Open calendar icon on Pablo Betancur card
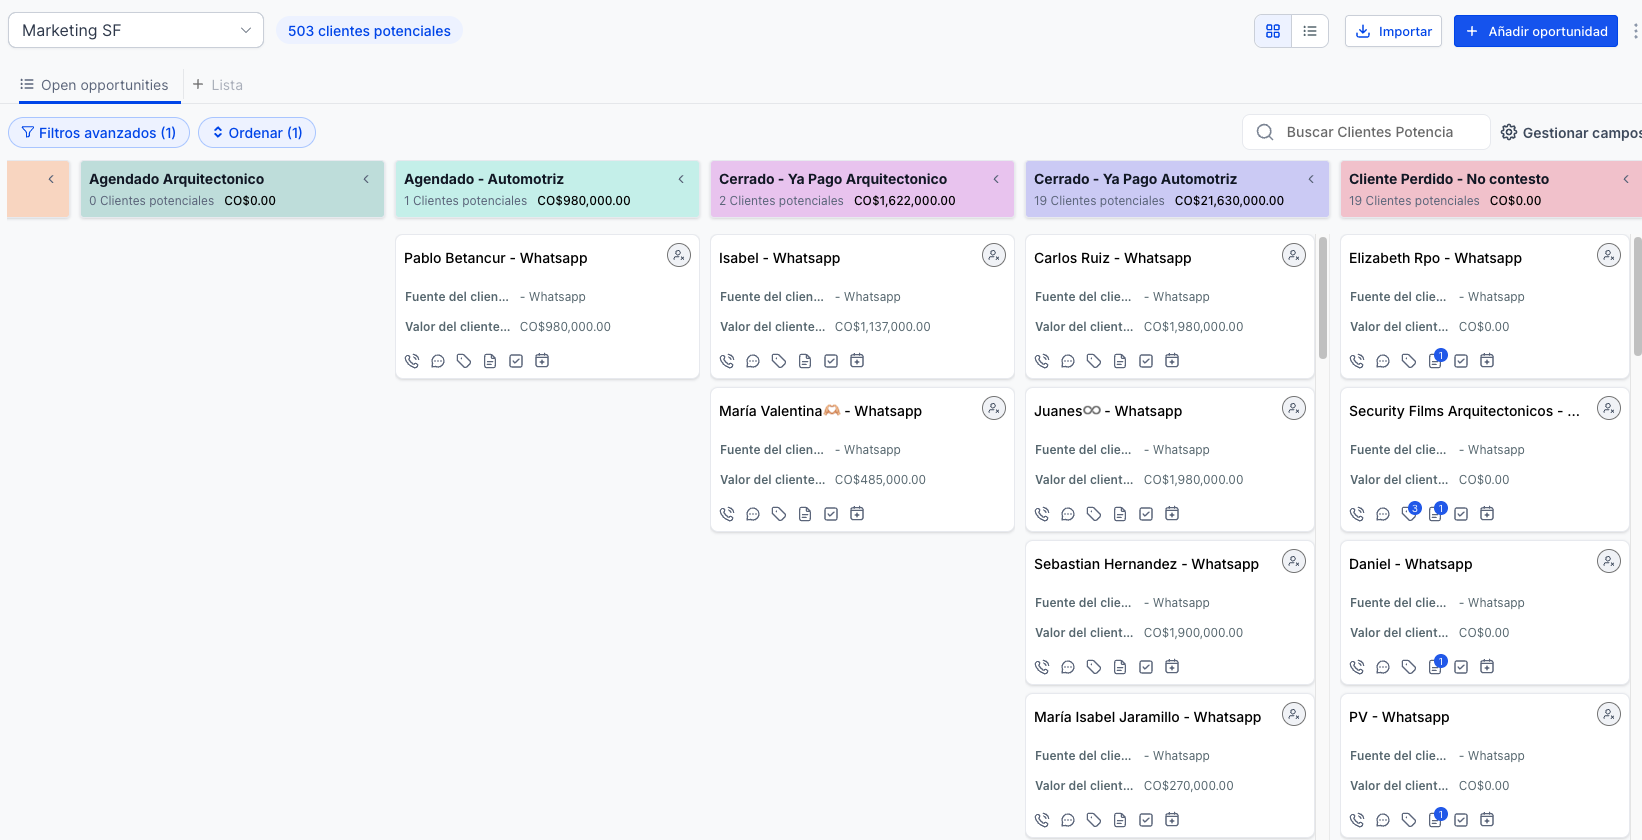This screenshot has height=840, width=1642. tap(542, 361)
